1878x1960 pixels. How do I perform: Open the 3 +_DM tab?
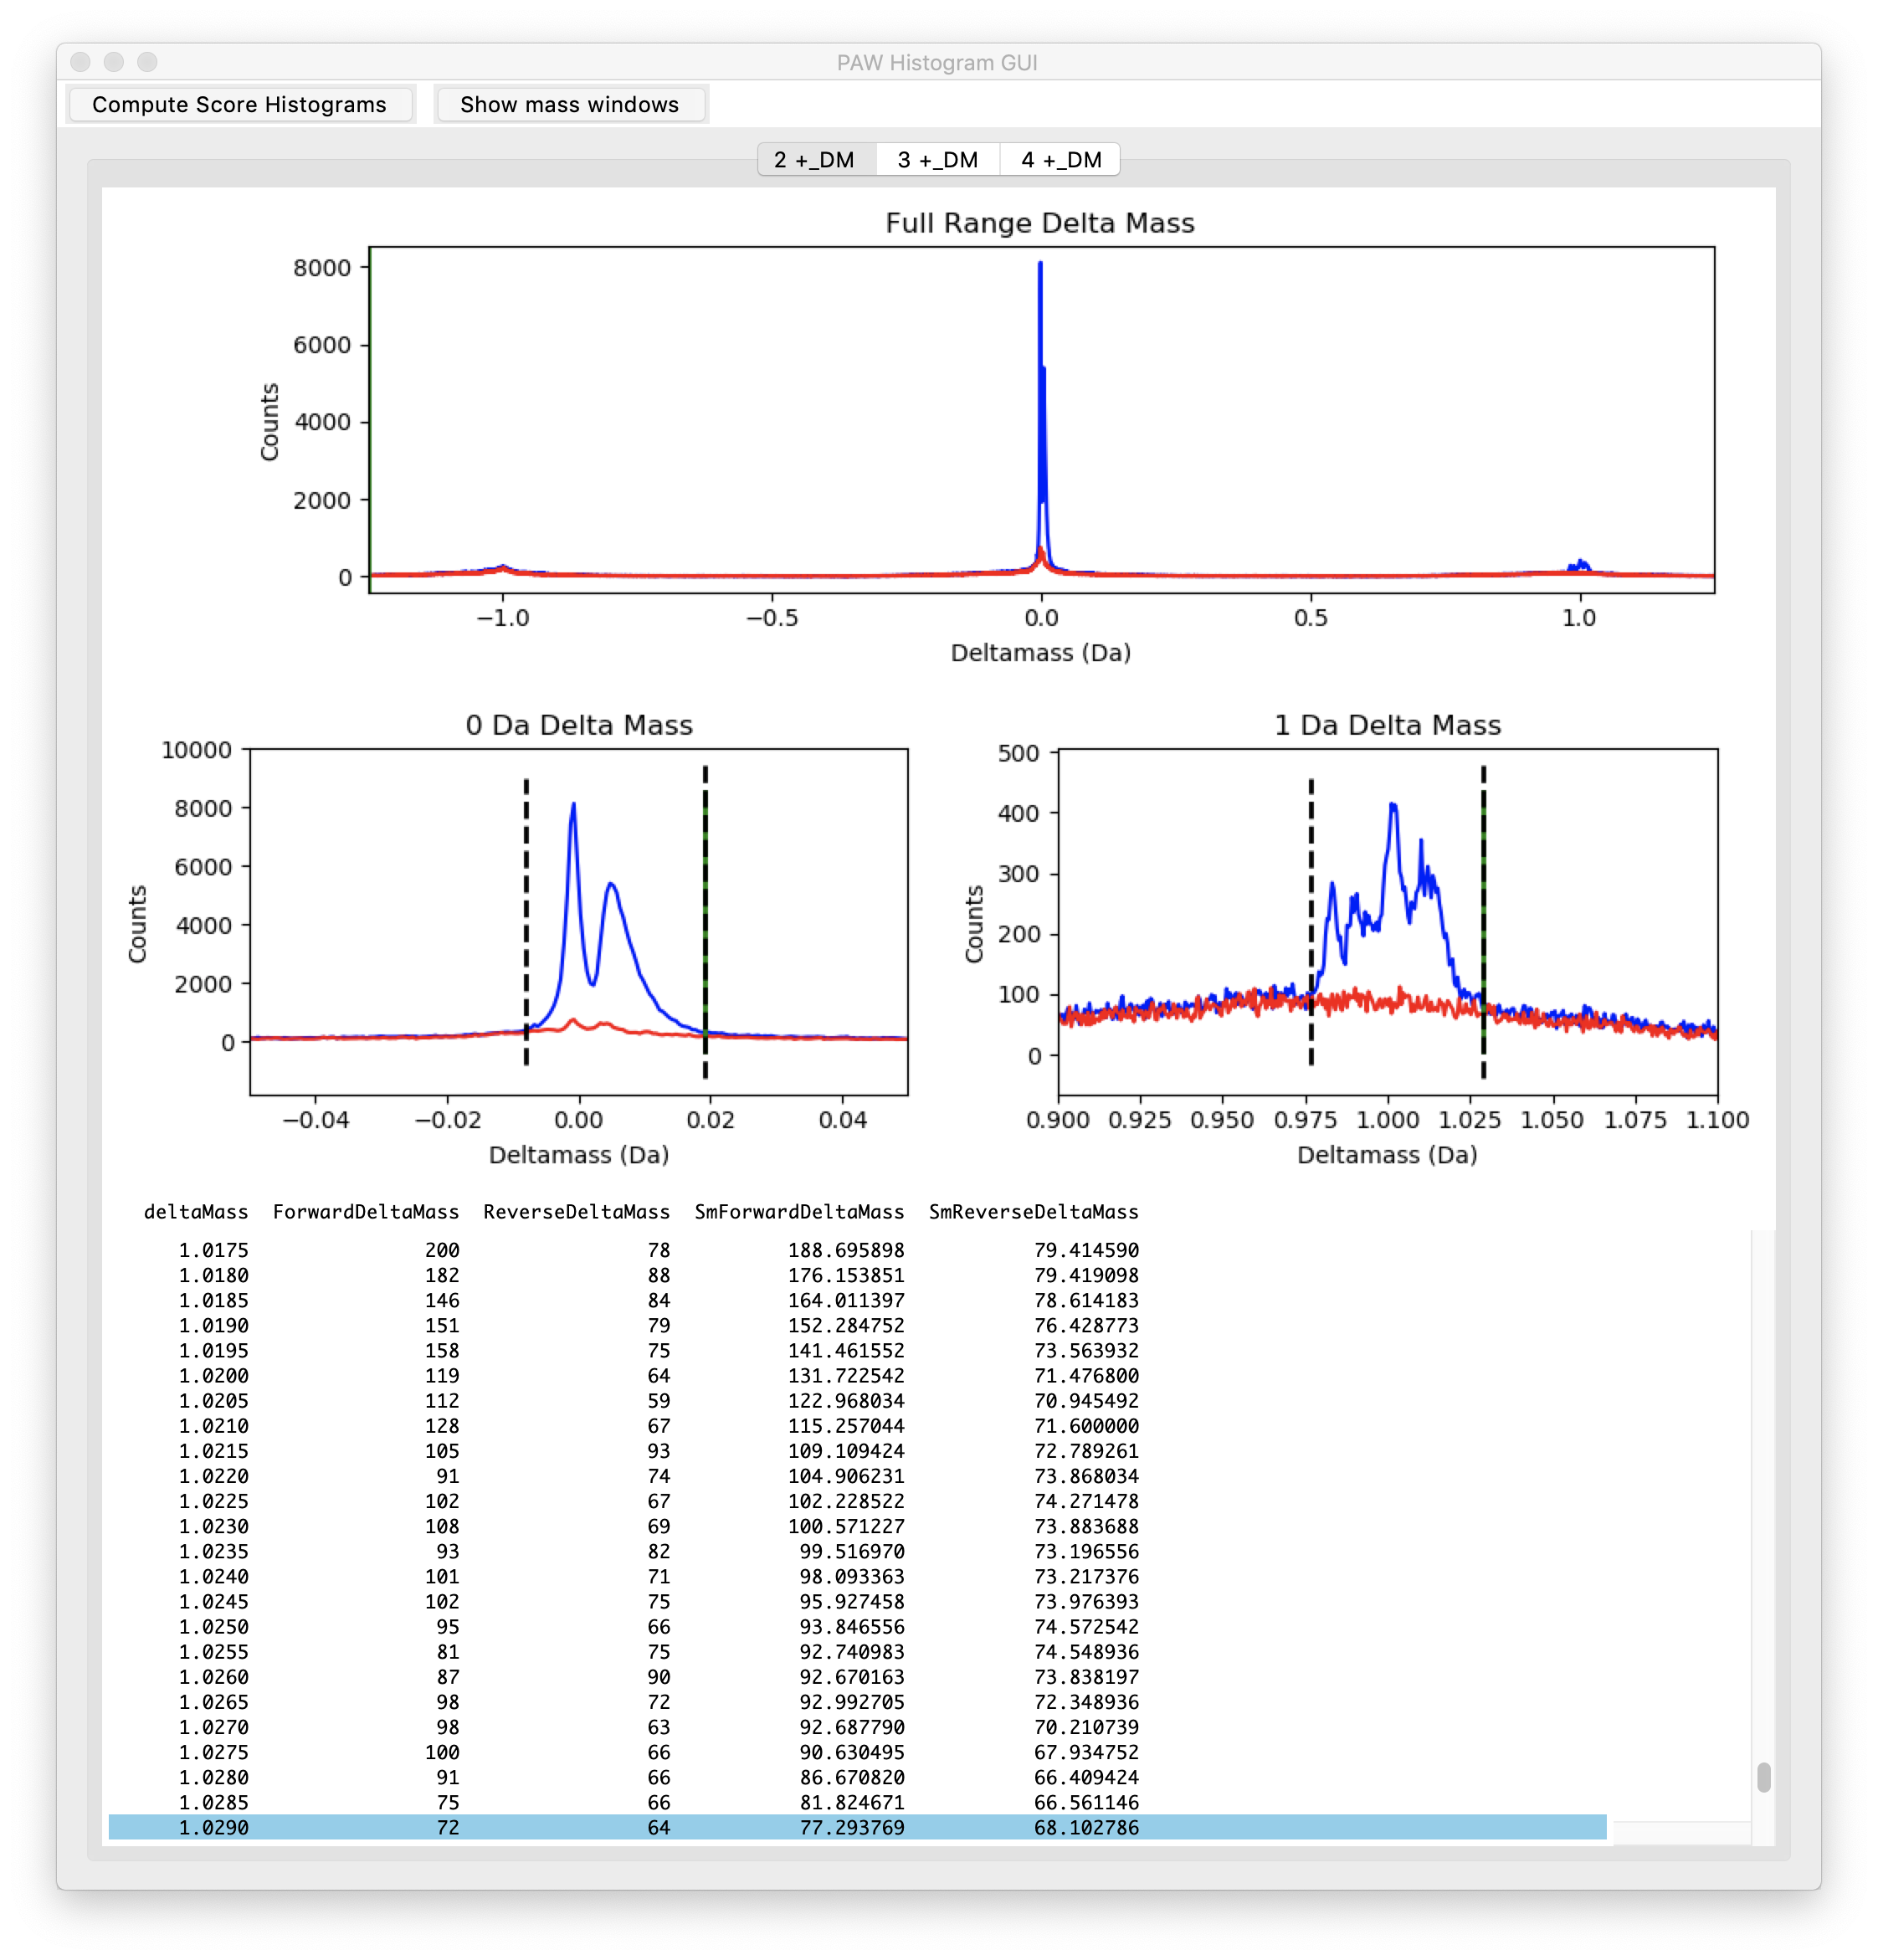tap(937, 160)
